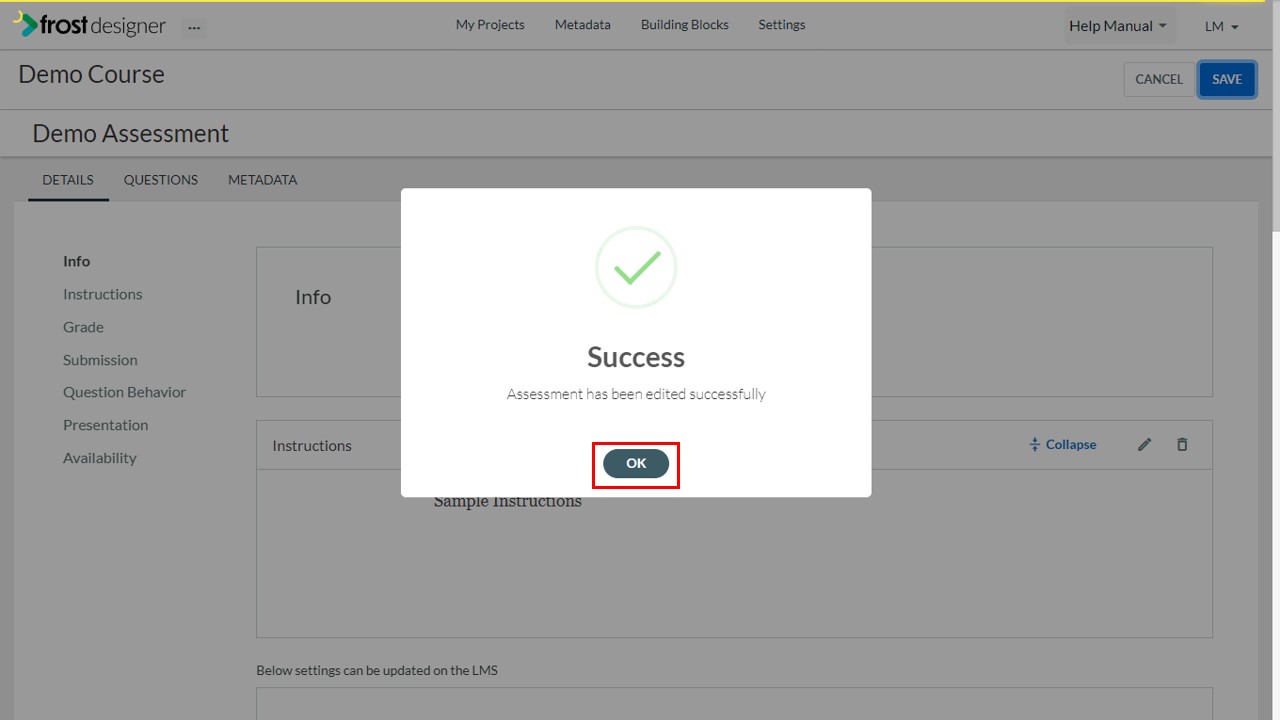
Task: Click OK in the Success dialog
Action: coord(636,463)
